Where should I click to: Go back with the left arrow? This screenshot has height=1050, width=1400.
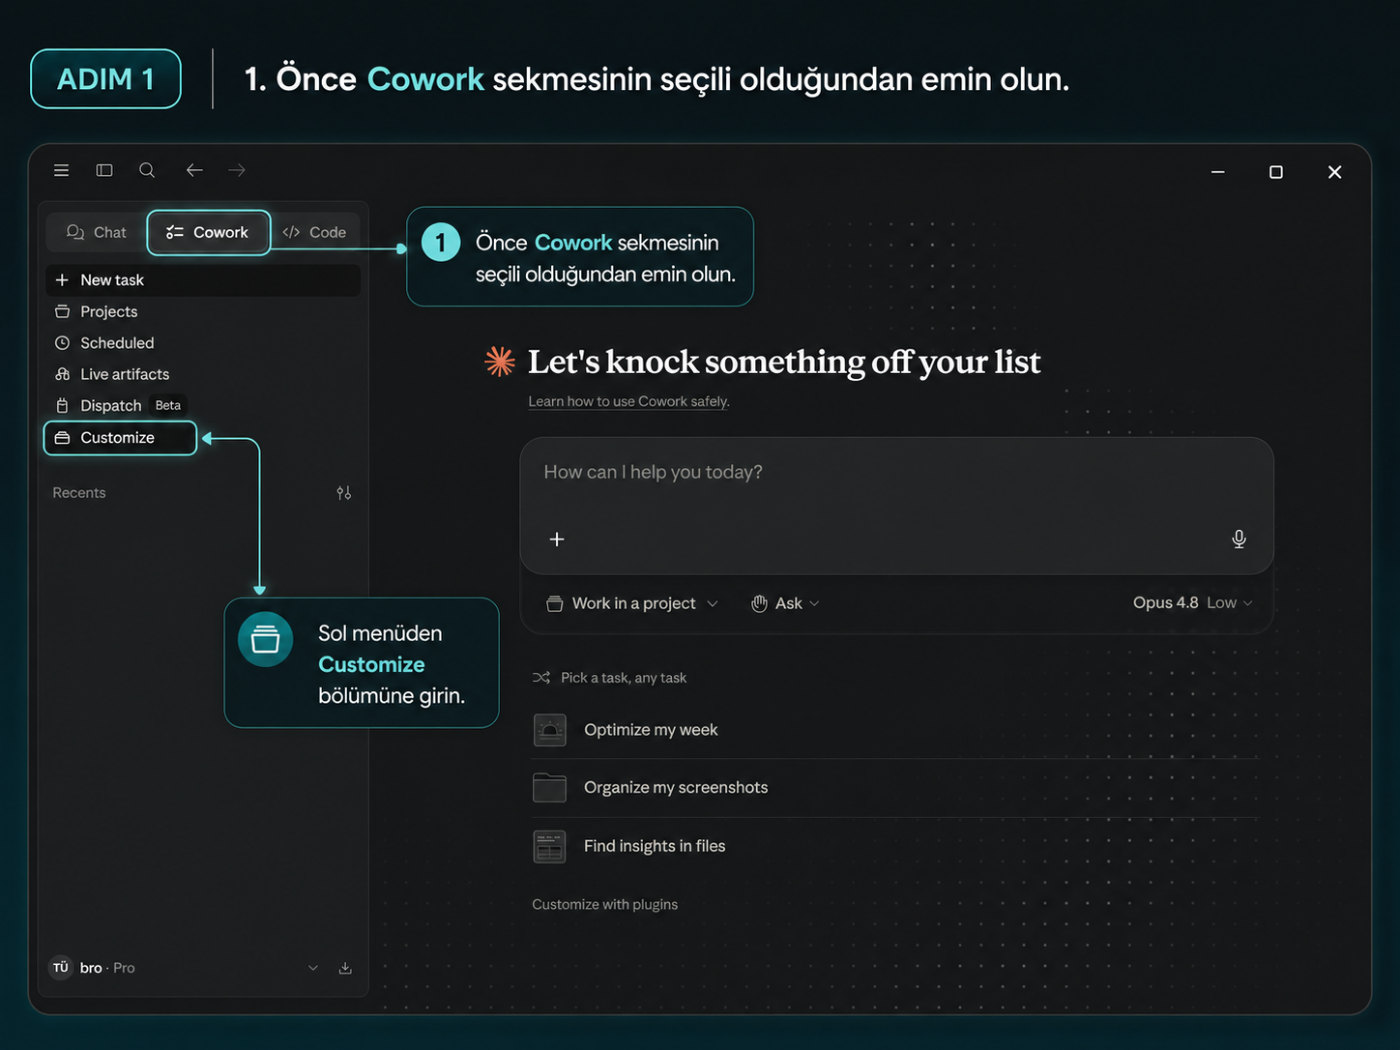(x=194, y=170)
